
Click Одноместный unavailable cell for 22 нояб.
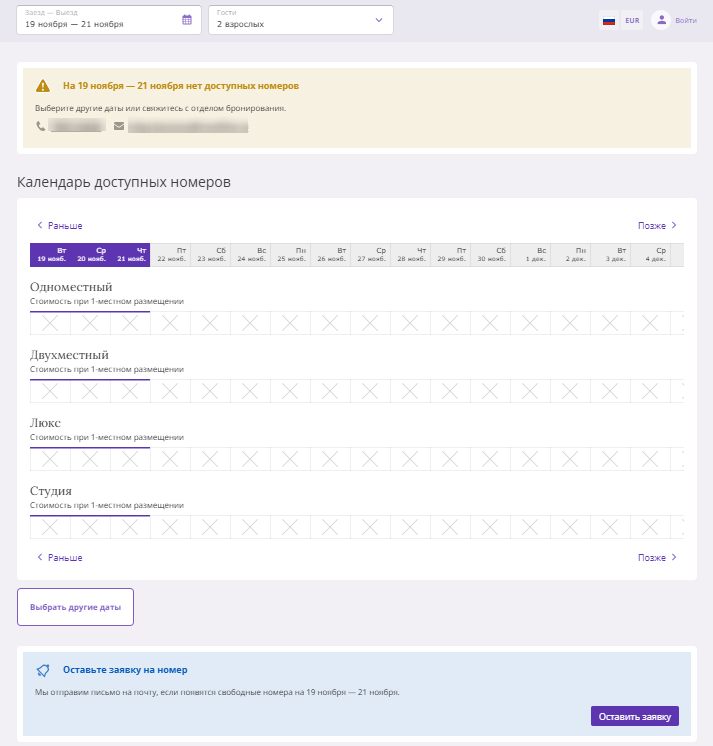point(170,323)
